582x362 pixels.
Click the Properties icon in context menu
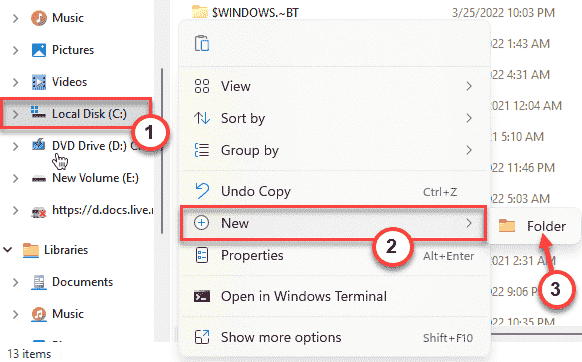coord(202,255)
